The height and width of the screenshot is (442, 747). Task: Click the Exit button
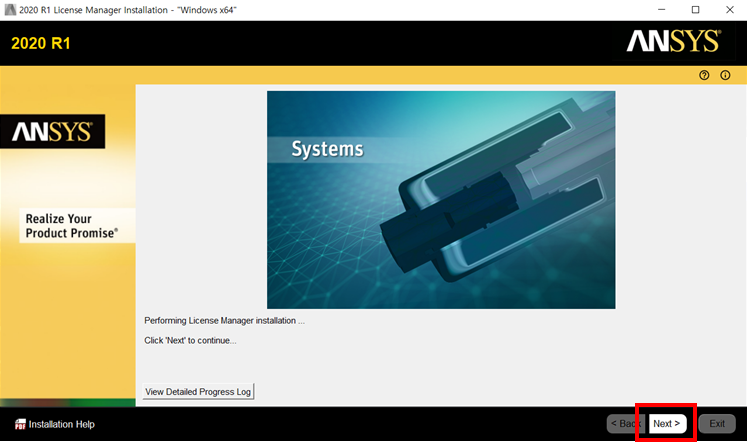717,423
